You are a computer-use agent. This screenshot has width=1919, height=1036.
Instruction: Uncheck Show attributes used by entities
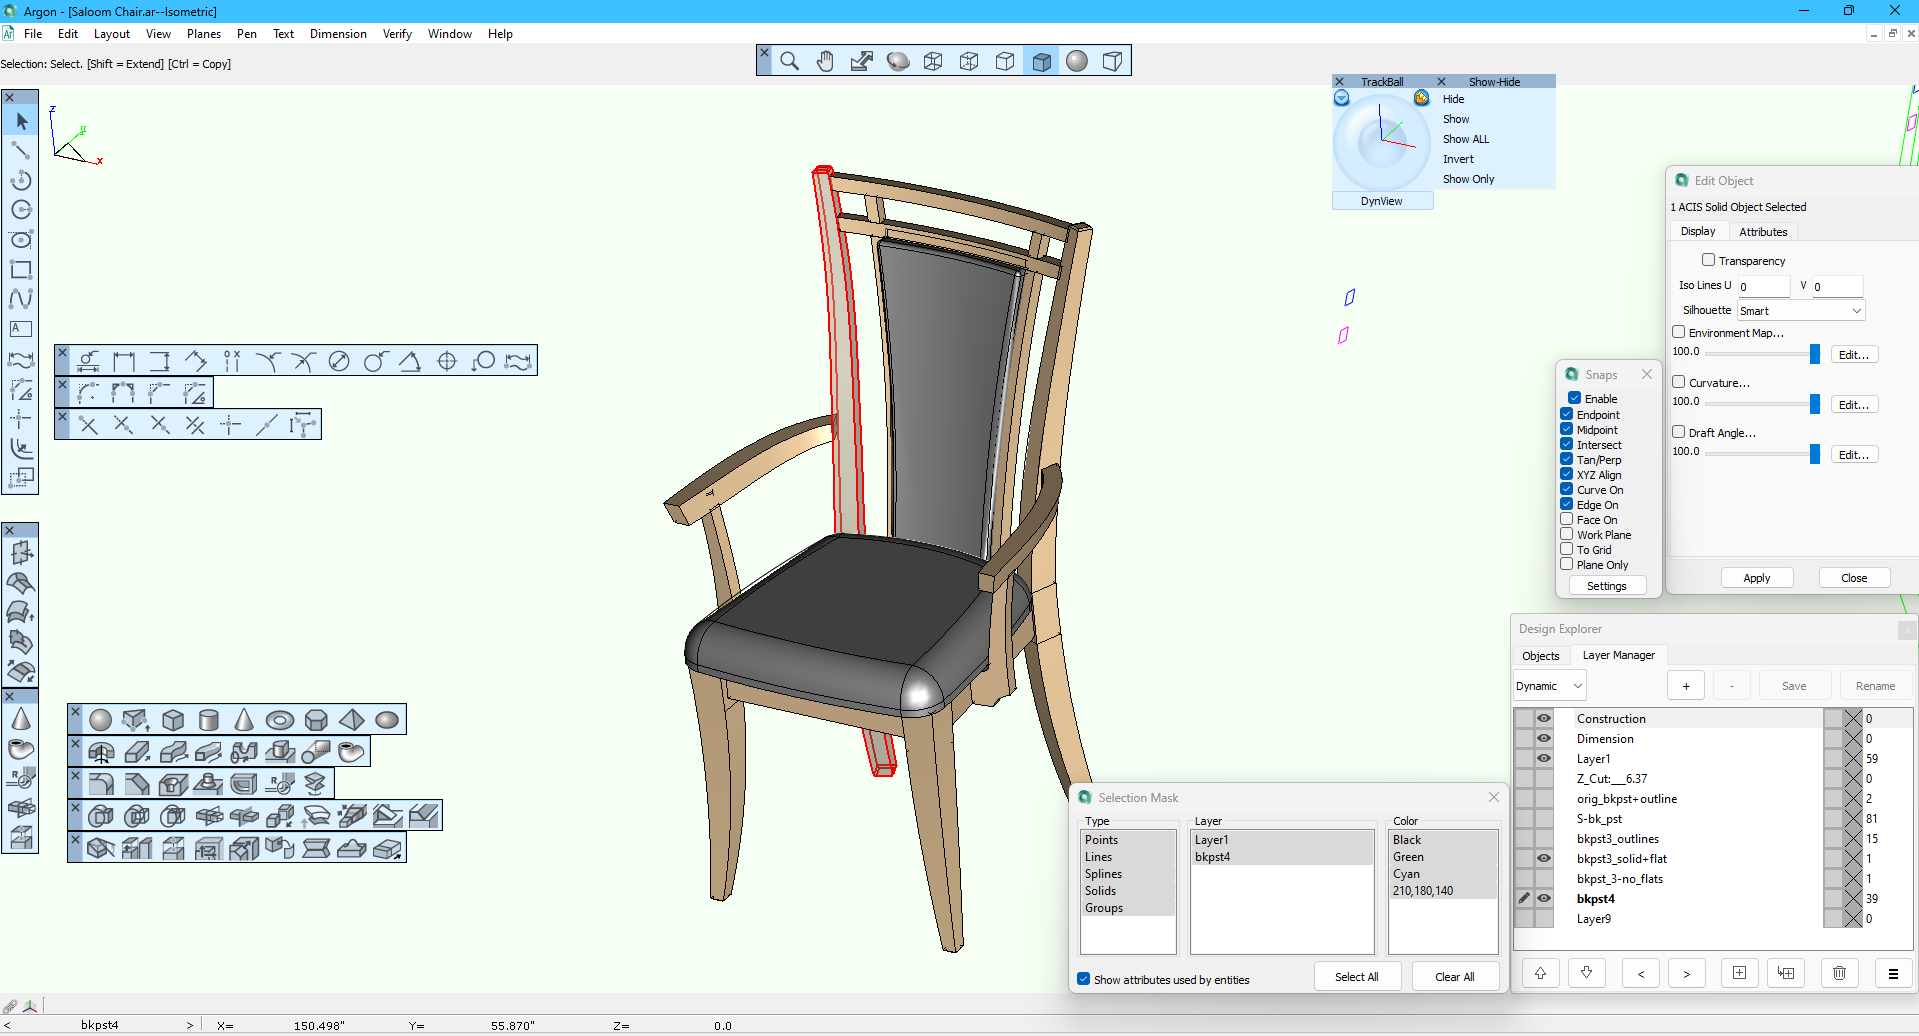1084,979
